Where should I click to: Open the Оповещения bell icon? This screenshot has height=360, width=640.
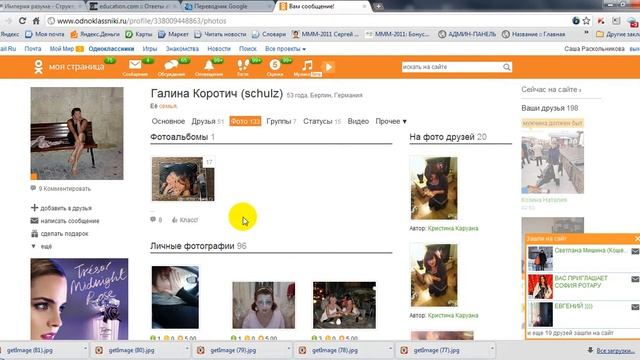[209, 65]
